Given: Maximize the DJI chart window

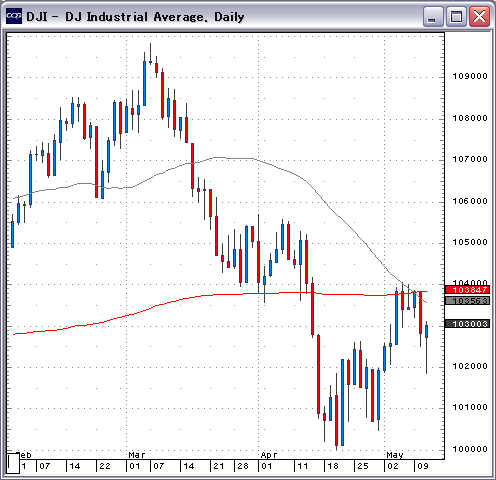Looking at the screenshot, I should pos(456,16).
